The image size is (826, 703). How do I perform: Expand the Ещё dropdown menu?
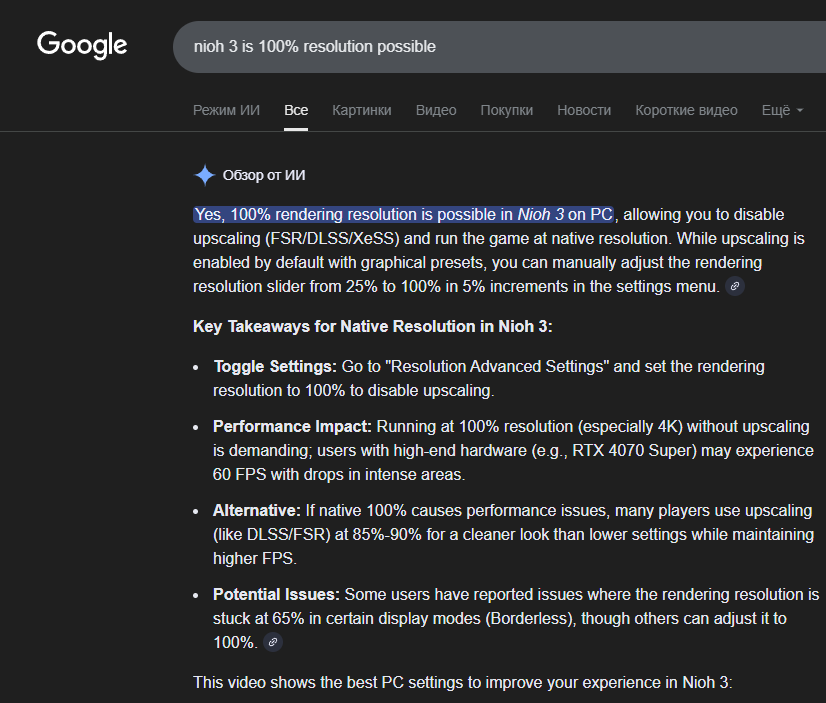point(782,110)
